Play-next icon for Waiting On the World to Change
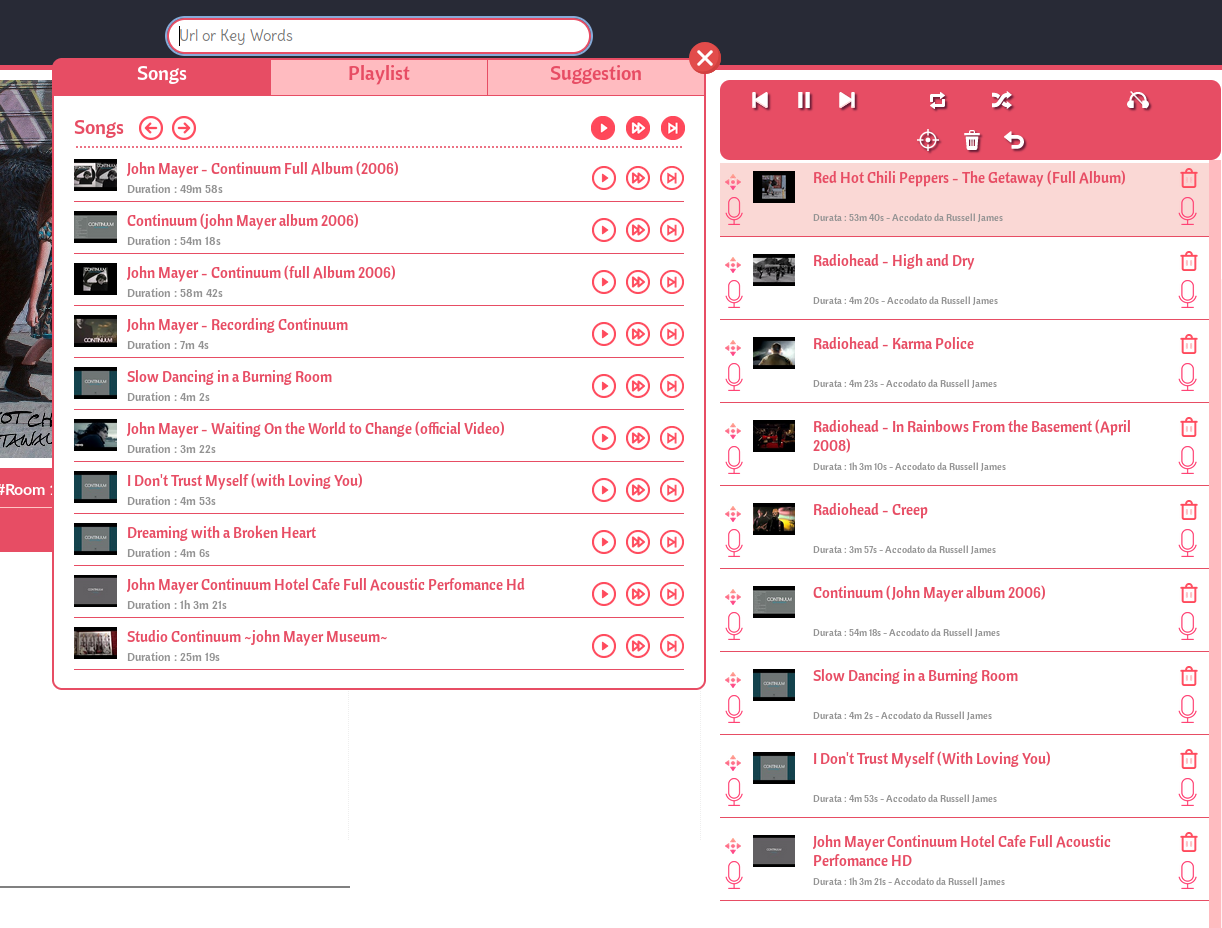 coord(672,438)
